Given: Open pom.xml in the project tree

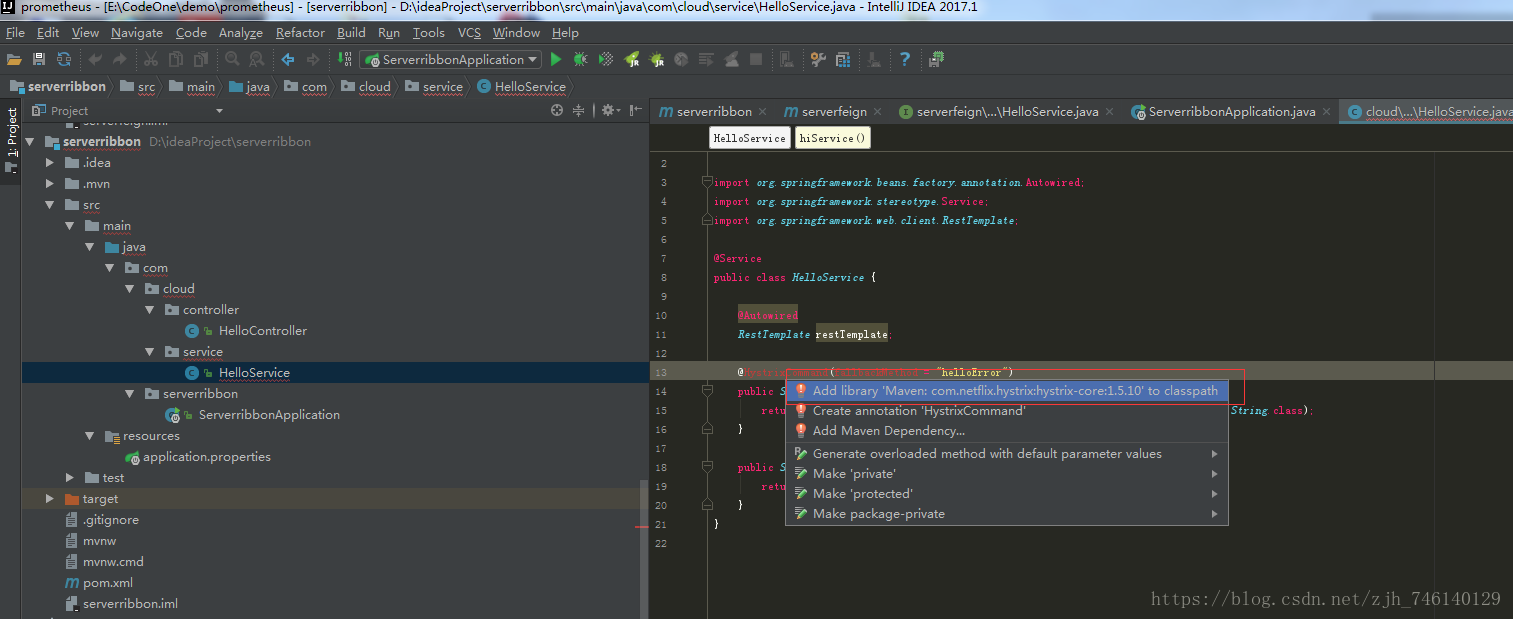Looking at the screenshot, I should pos(107,583).
